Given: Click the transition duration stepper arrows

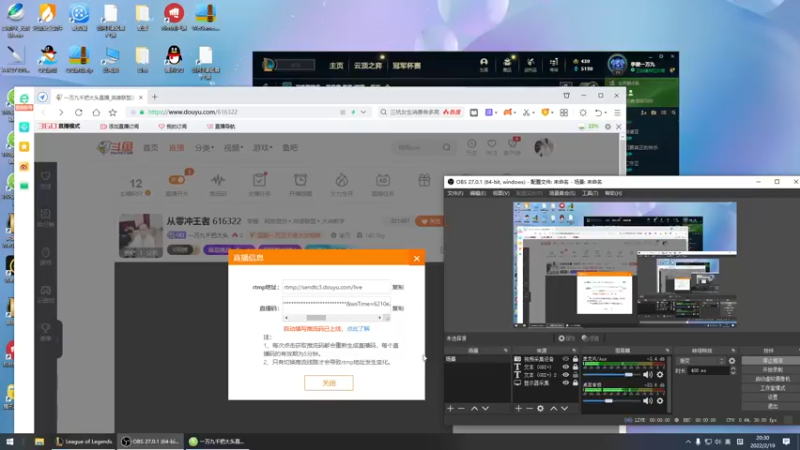Looking at the screenshot, I should click(733, 371).
